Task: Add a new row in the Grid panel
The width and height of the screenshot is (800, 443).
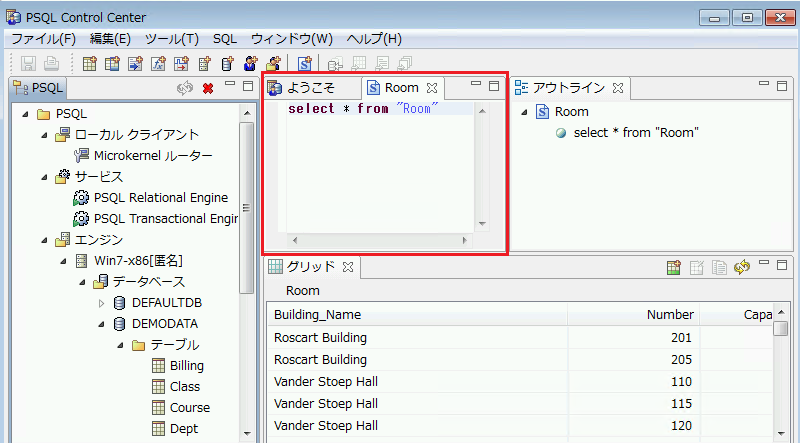Action: coord(674,267)
